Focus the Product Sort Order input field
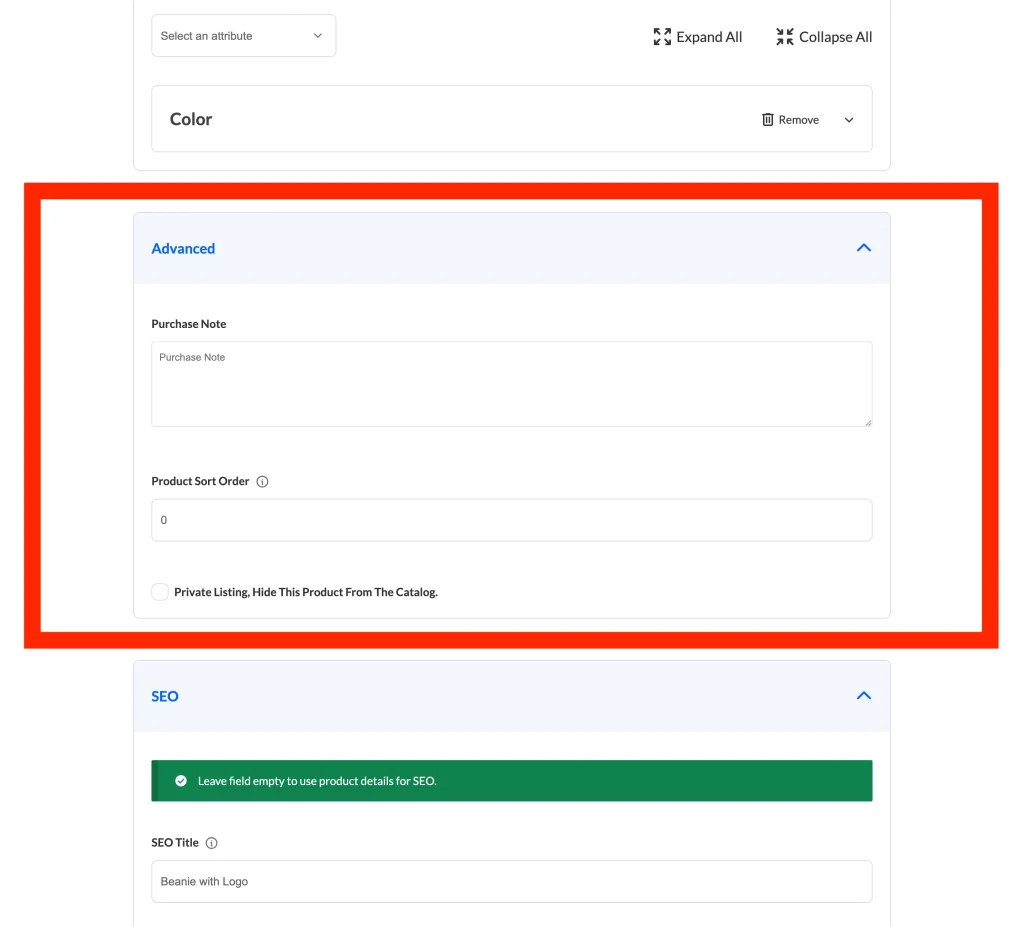Image resolution: width=1024 pixels, height=927 pixels. (x=511, y=520)
